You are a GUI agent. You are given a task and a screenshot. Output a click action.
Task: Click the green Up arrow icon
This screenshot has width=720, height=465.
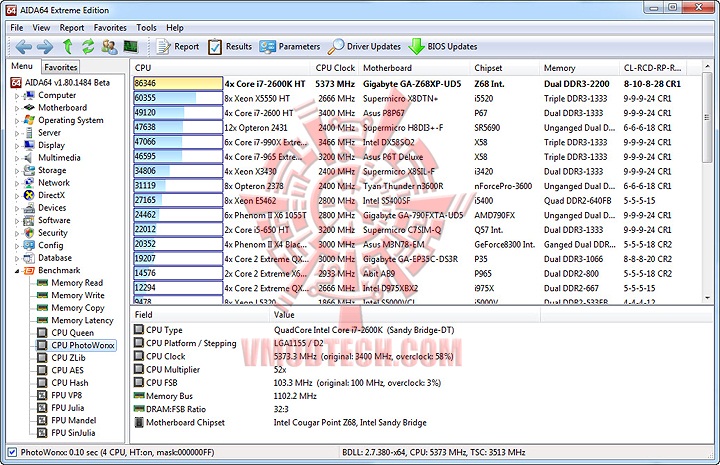pos(68,46)
